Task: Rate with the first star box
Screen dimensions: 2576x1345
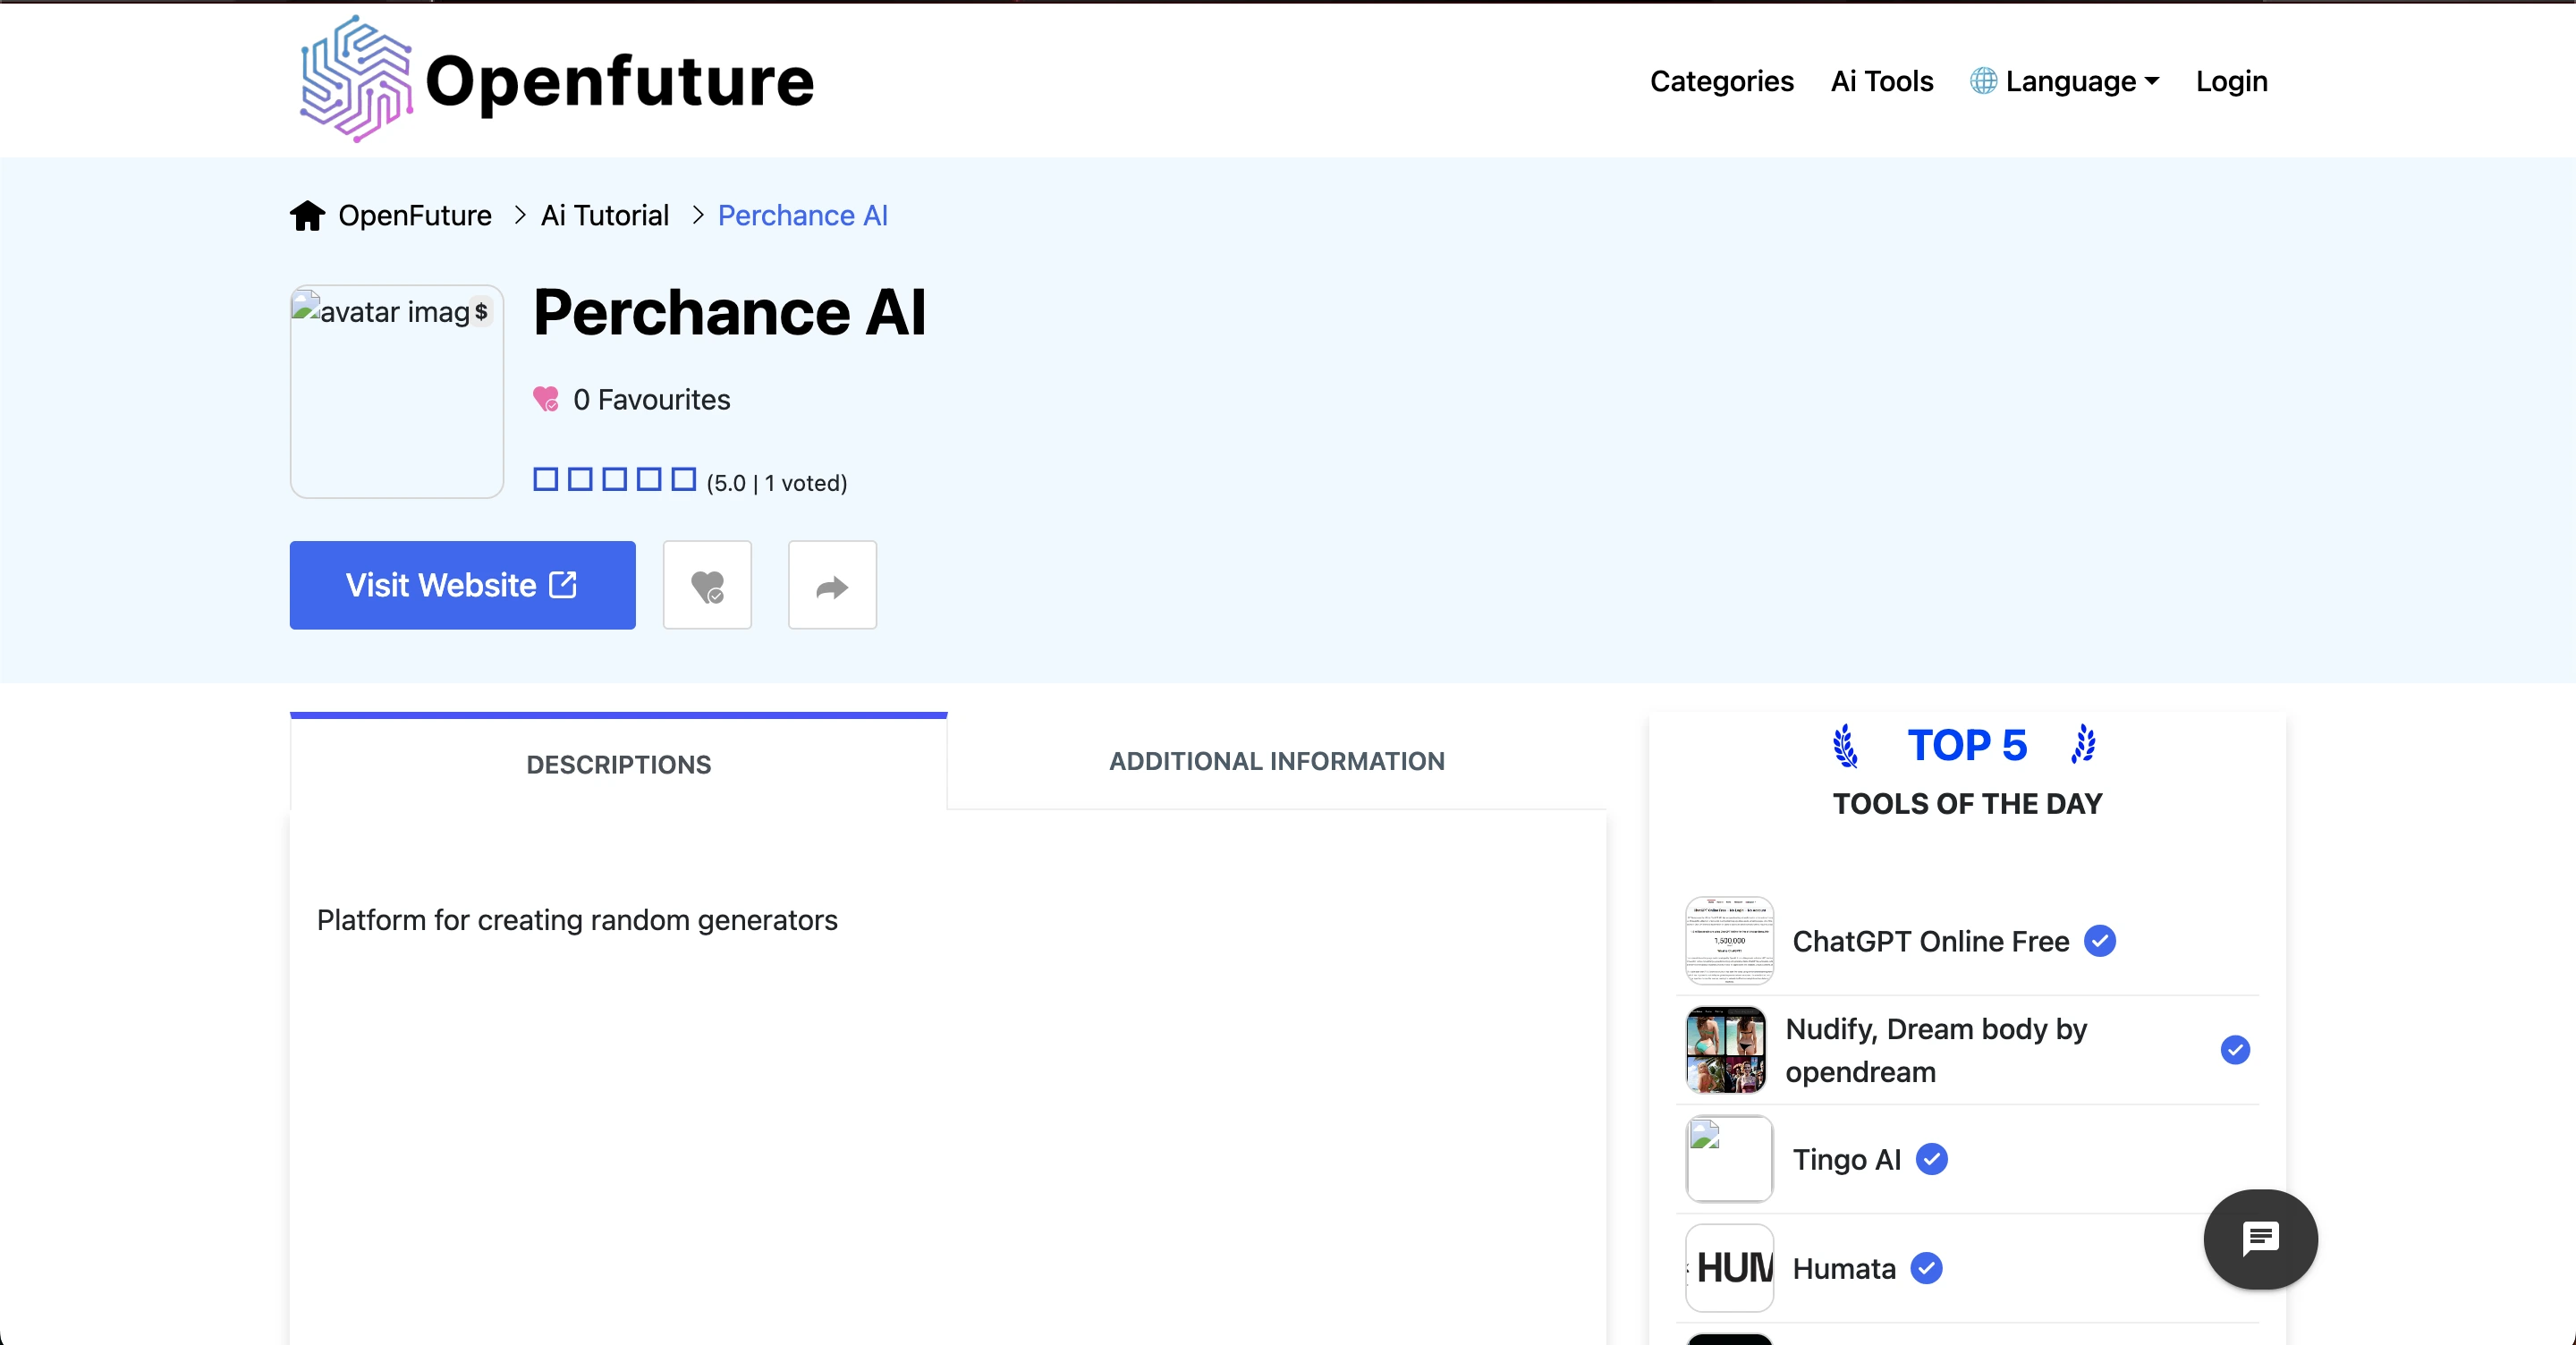Action: point(545,479)
